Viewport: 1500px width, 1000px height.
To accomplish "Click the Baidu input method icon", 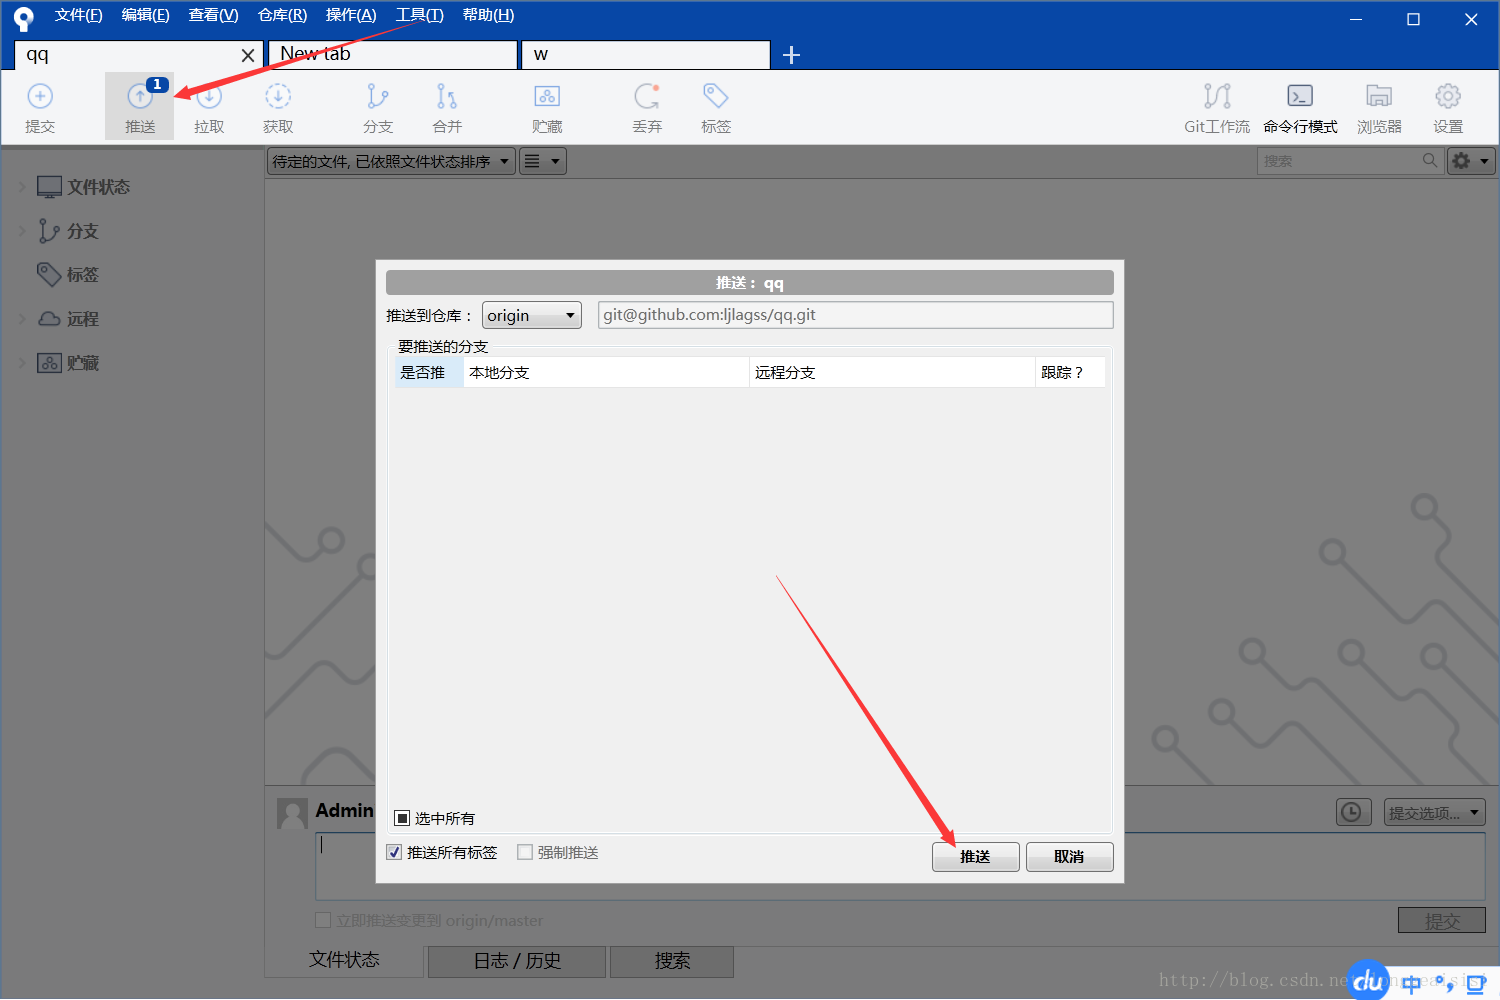I will click(1368, 981).
